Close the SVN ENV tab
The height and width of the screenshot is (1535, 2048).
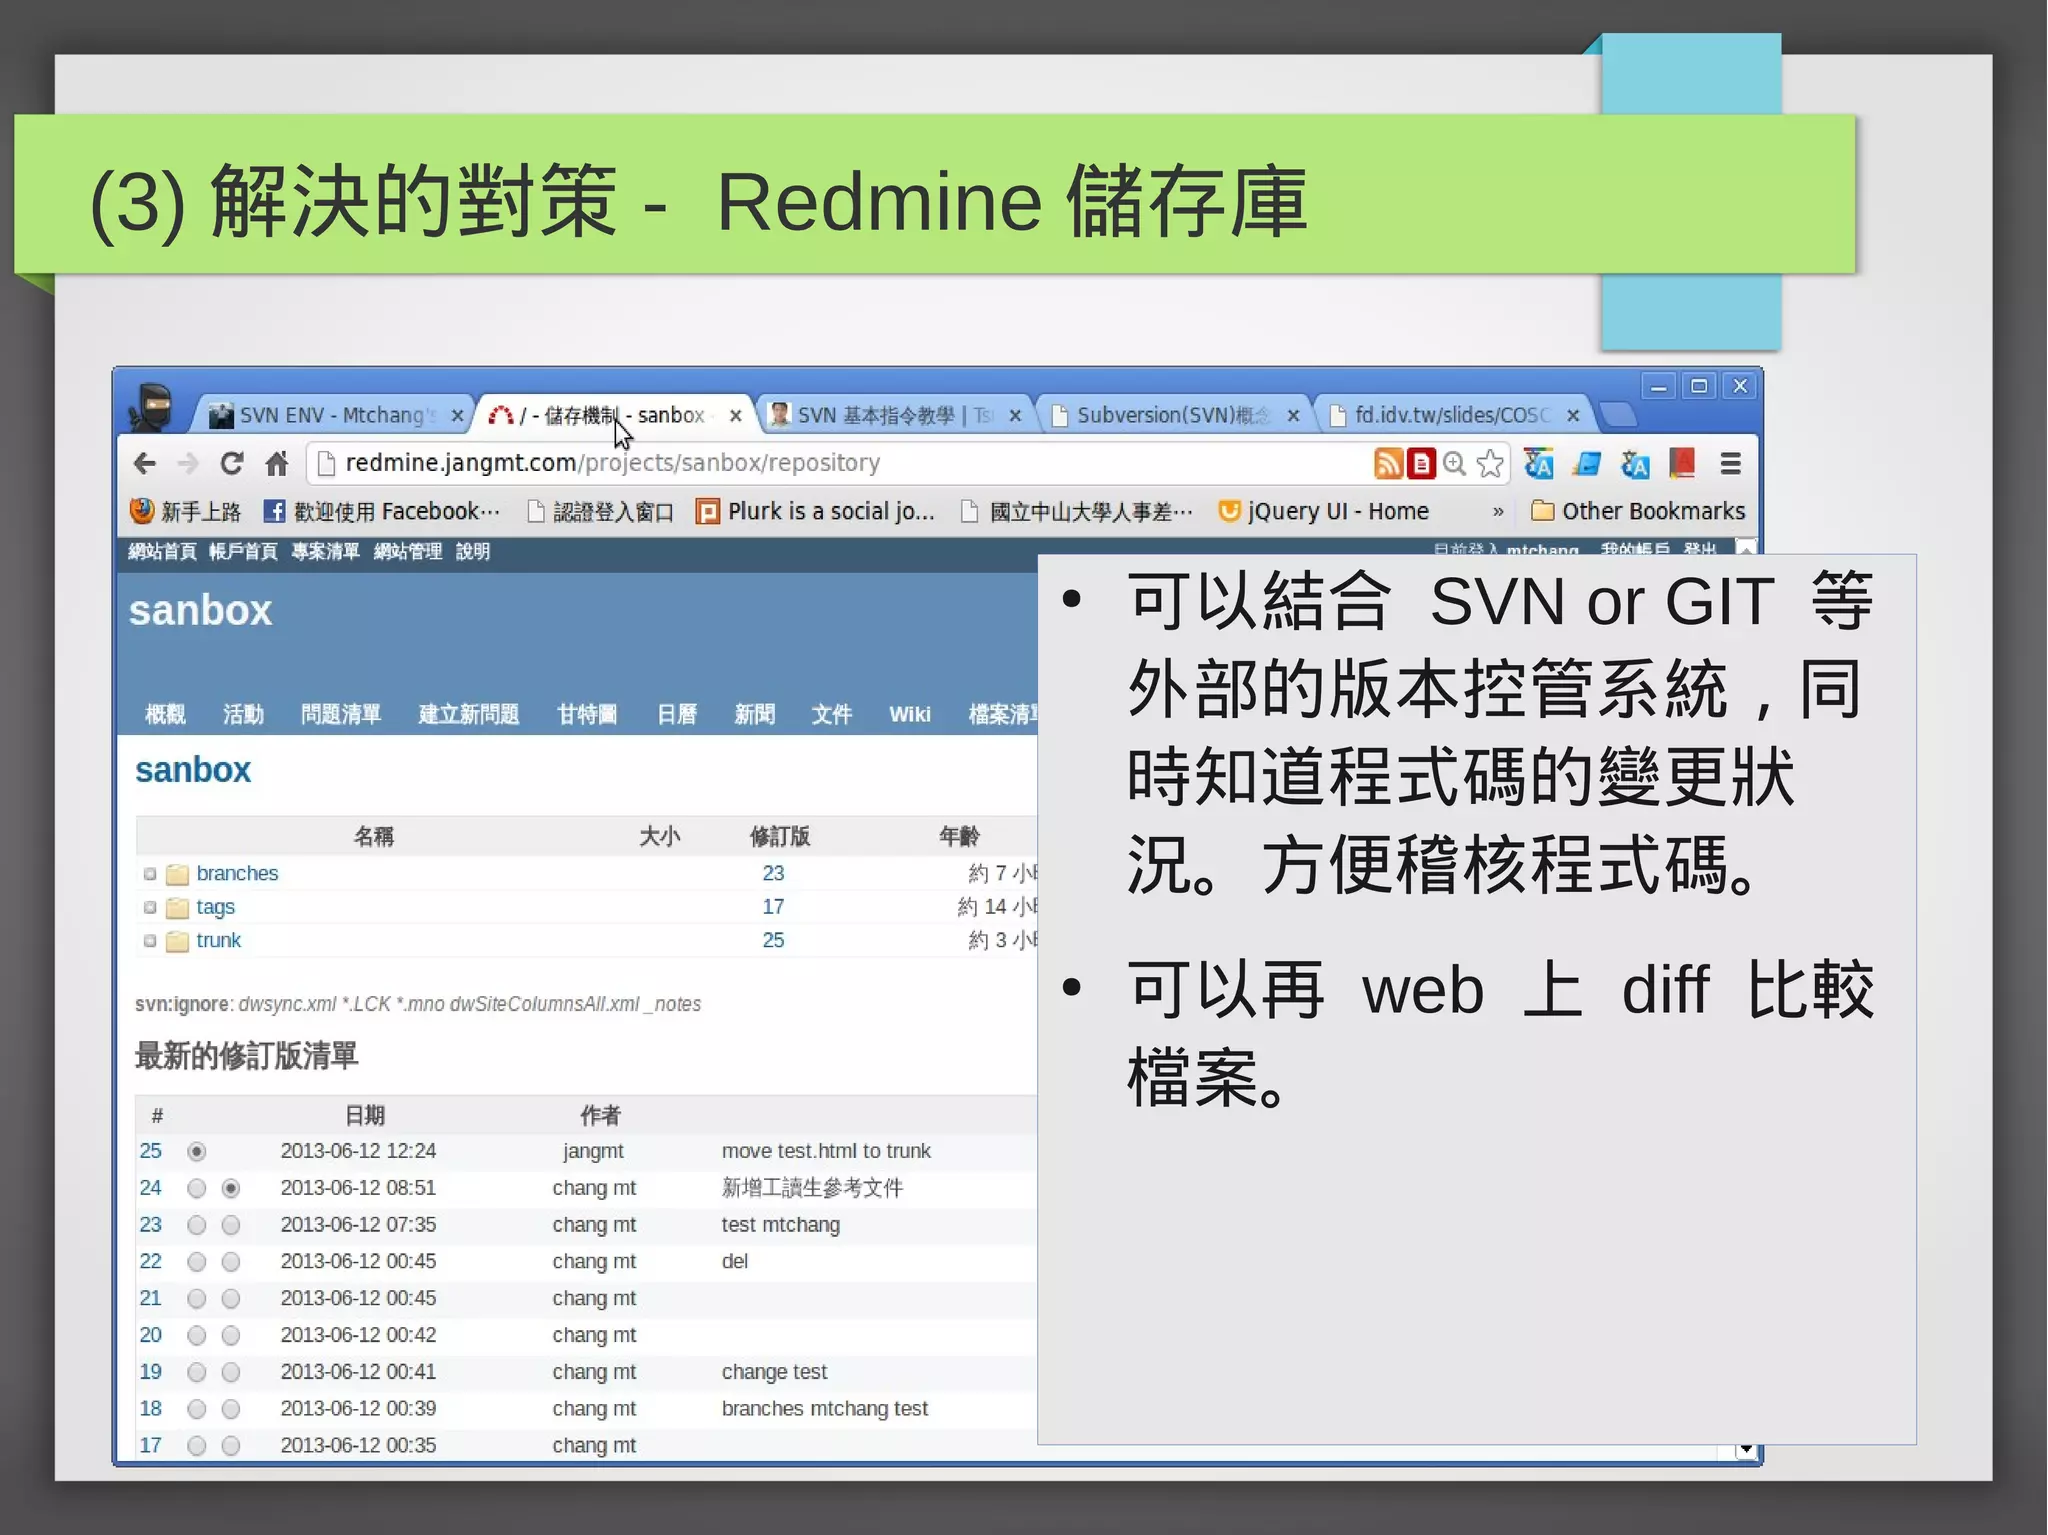coord(457,416)
